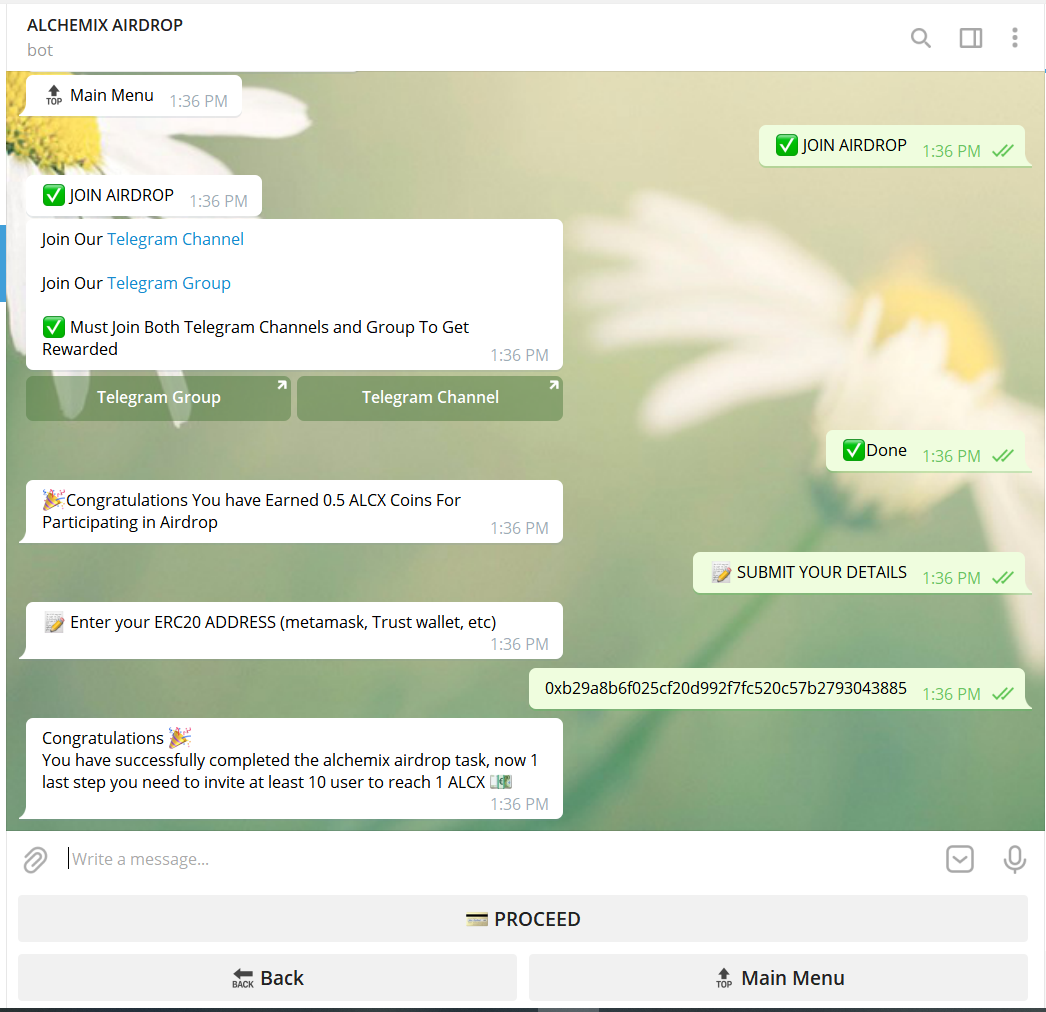Screen dimensions: 1046x1012
Task: Select the Back bot keyboard button
Action: (x=268, y=977)
